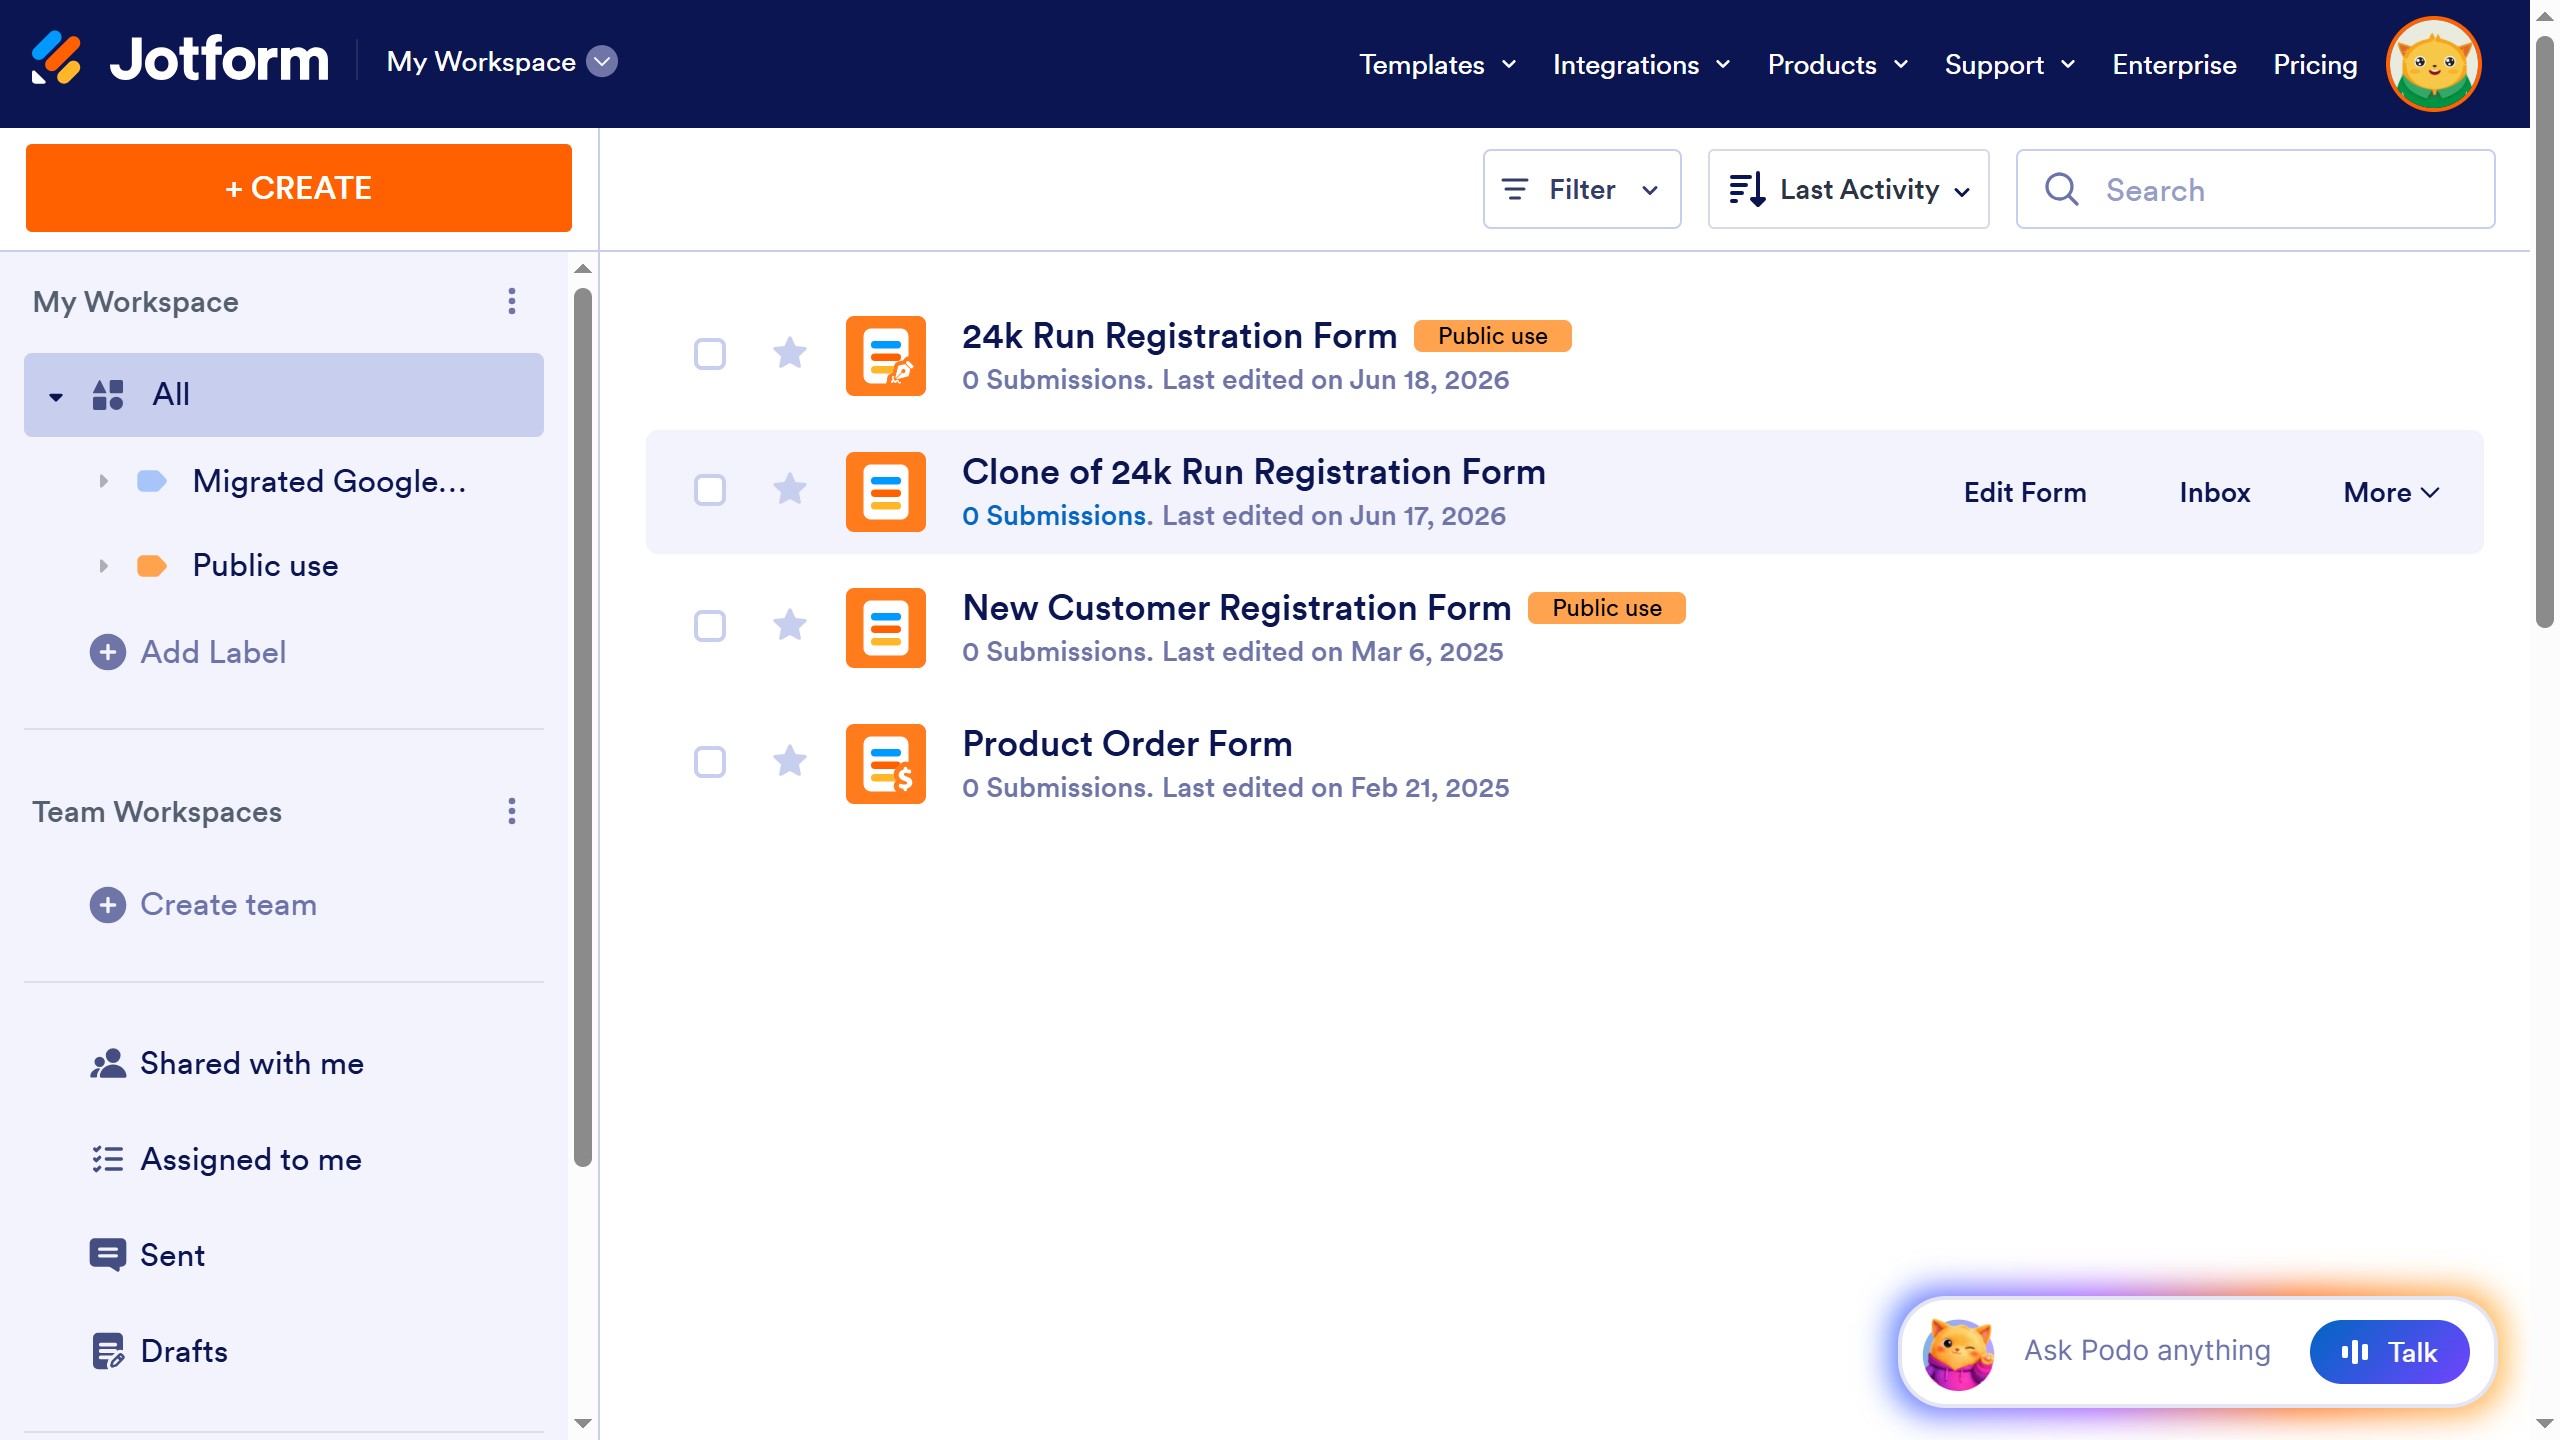Click the Assigned to me checklist icon
This screenshot has height=1440, width=2560.
tap(108, 1159)
